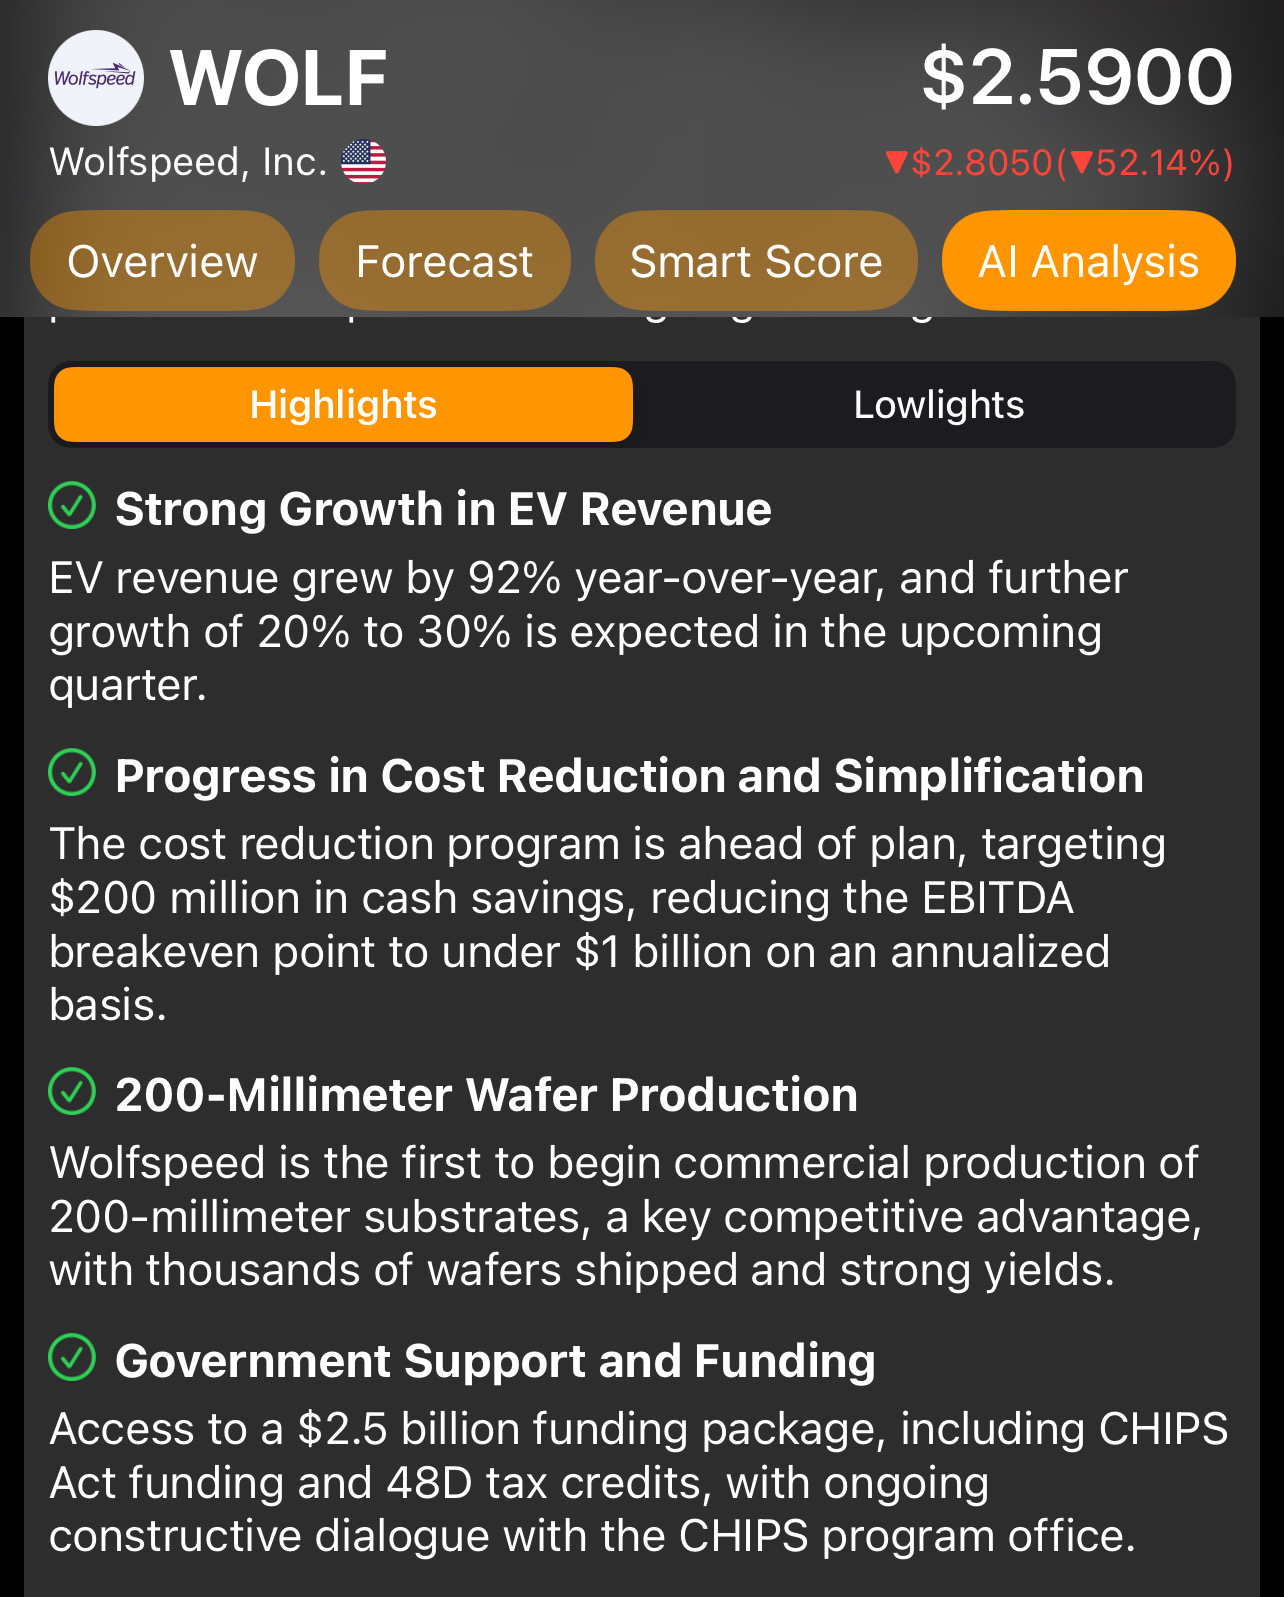The width and height of the screenshot is (1284, 1597).
Task: Click the green check icon beside Government Support and Funding
Action: pos(72,1358)
